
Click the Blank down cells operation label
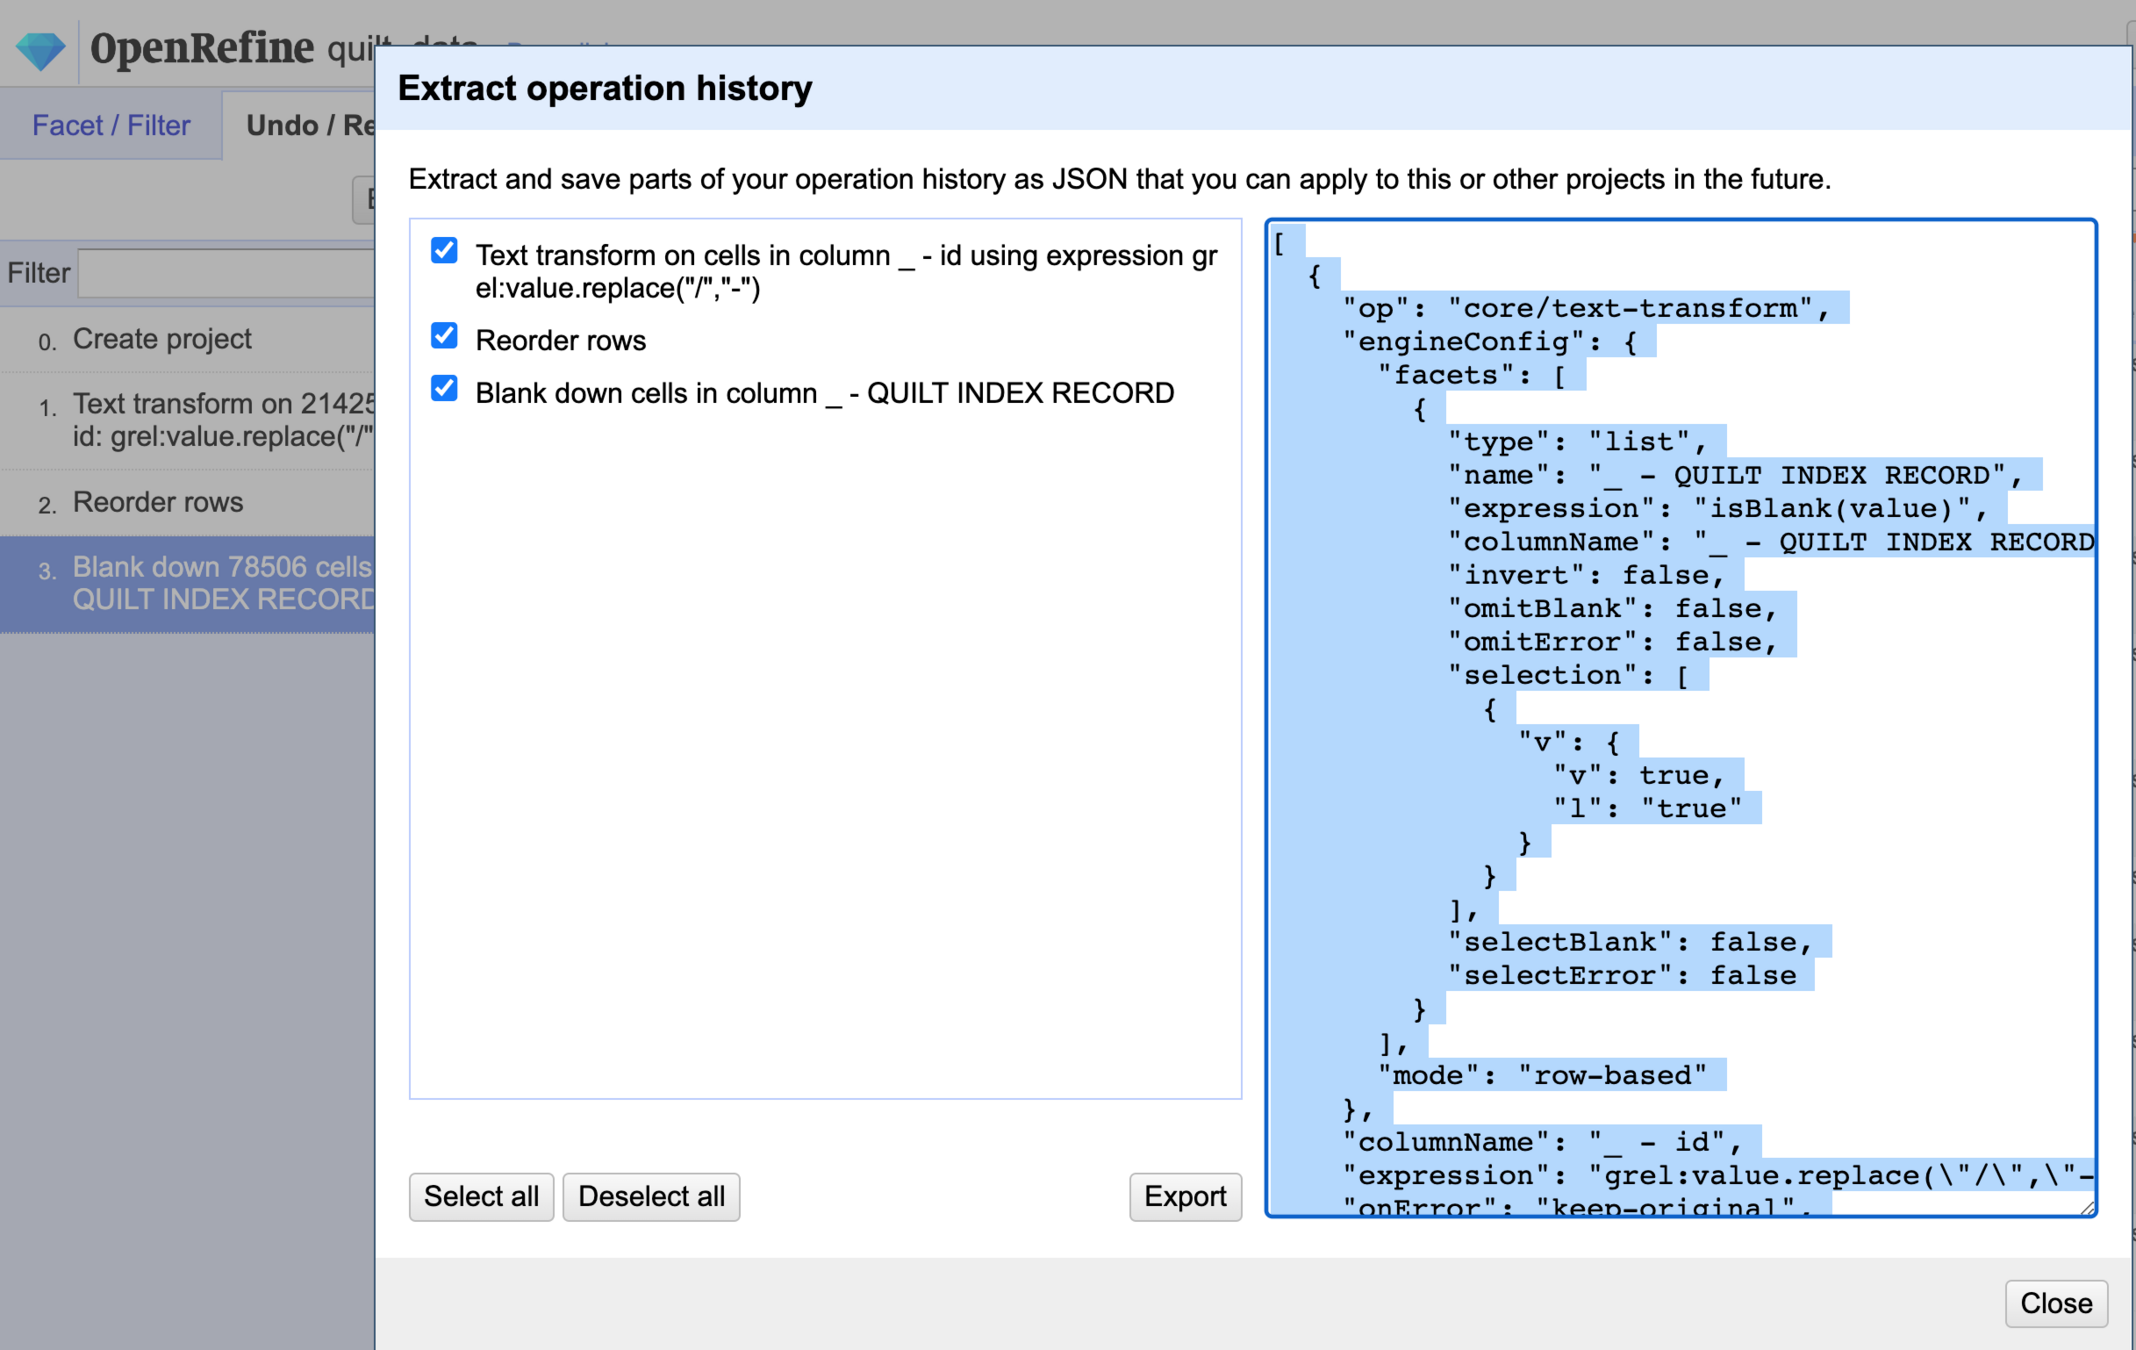[x=824, y=393]
